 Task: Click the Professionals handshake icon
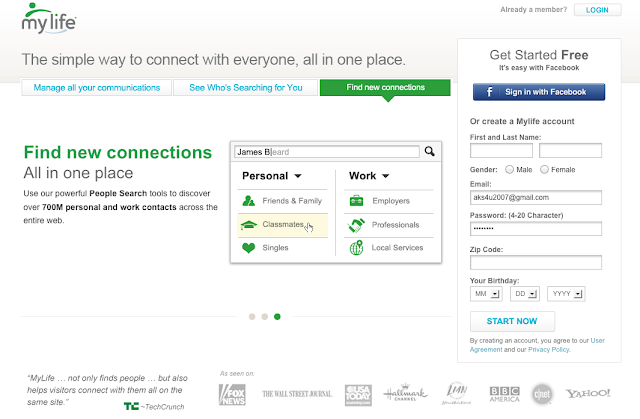click(x=356, y=225)
